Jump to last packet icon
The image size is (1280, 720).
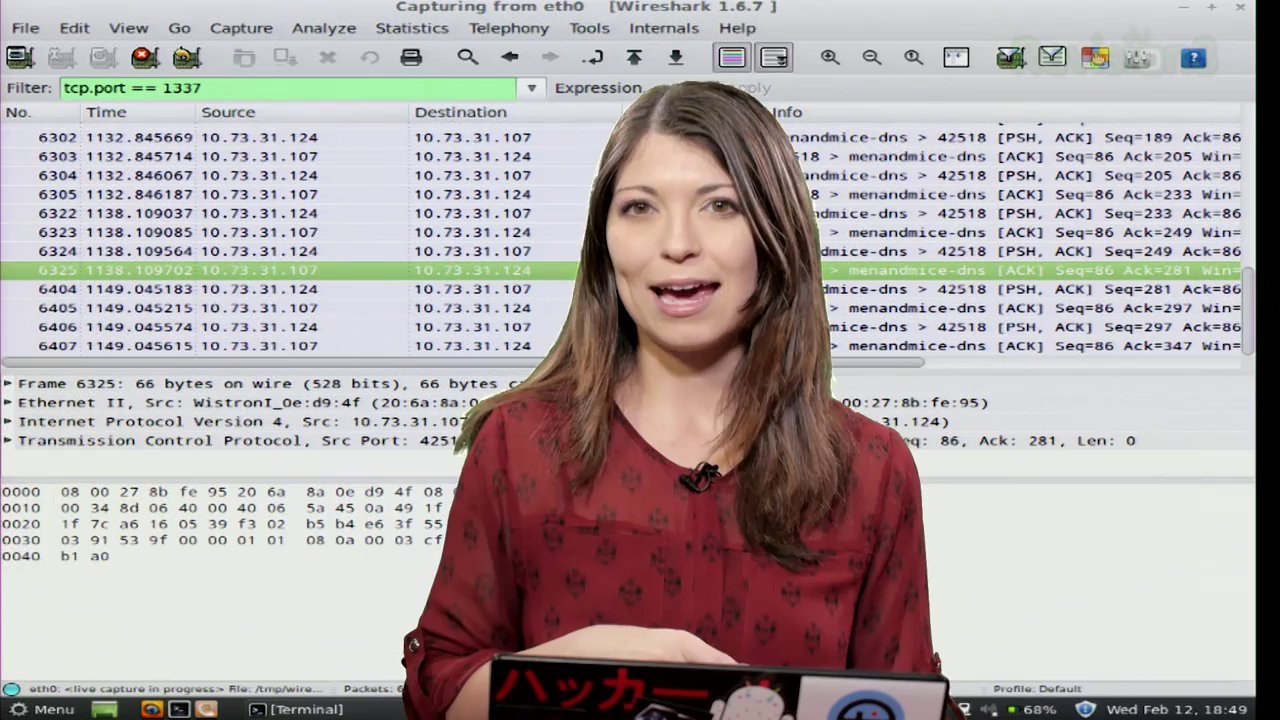(x=676, y=57)
